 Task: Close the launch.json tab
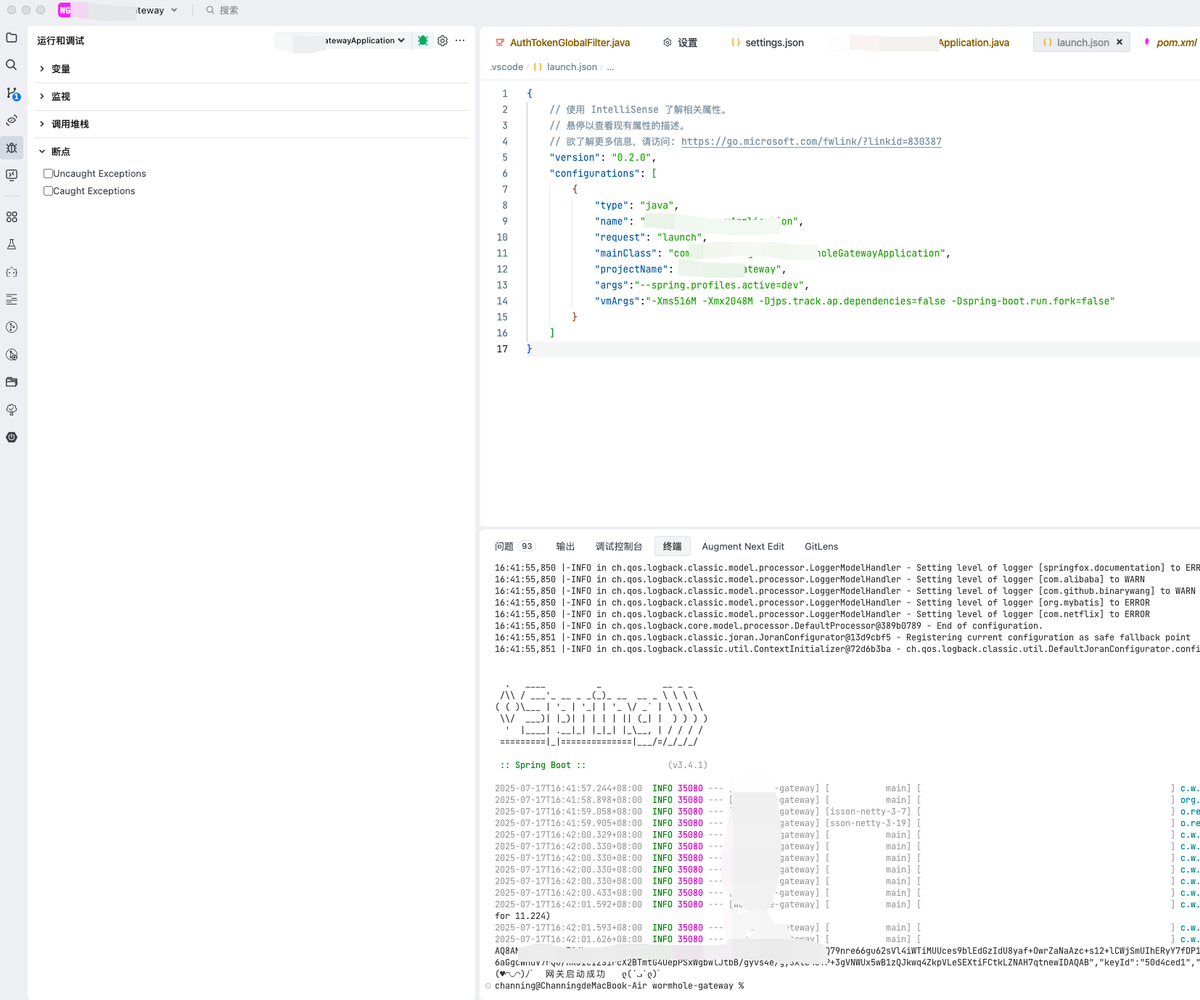(1119, 43)
